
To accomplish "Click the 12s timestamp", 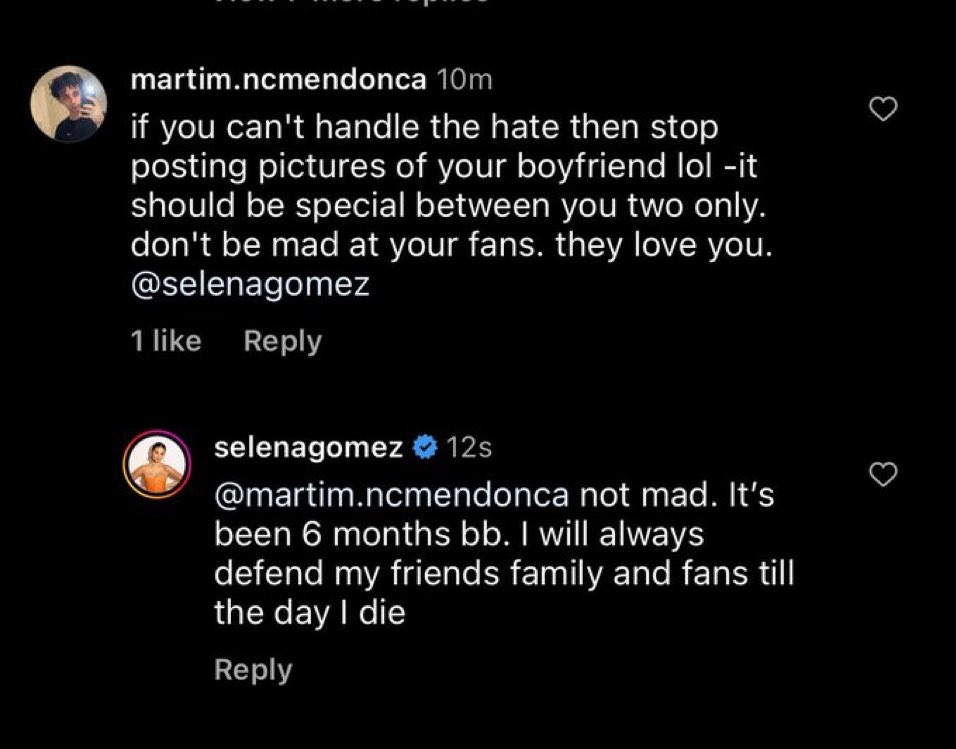I will (468, 449).
